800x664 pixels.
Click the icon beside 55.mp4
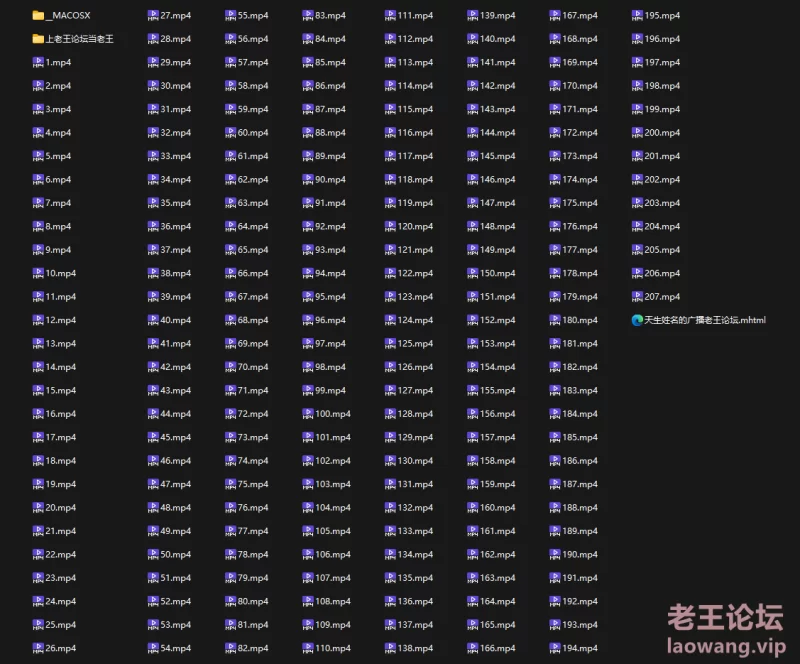click(231, 15)
